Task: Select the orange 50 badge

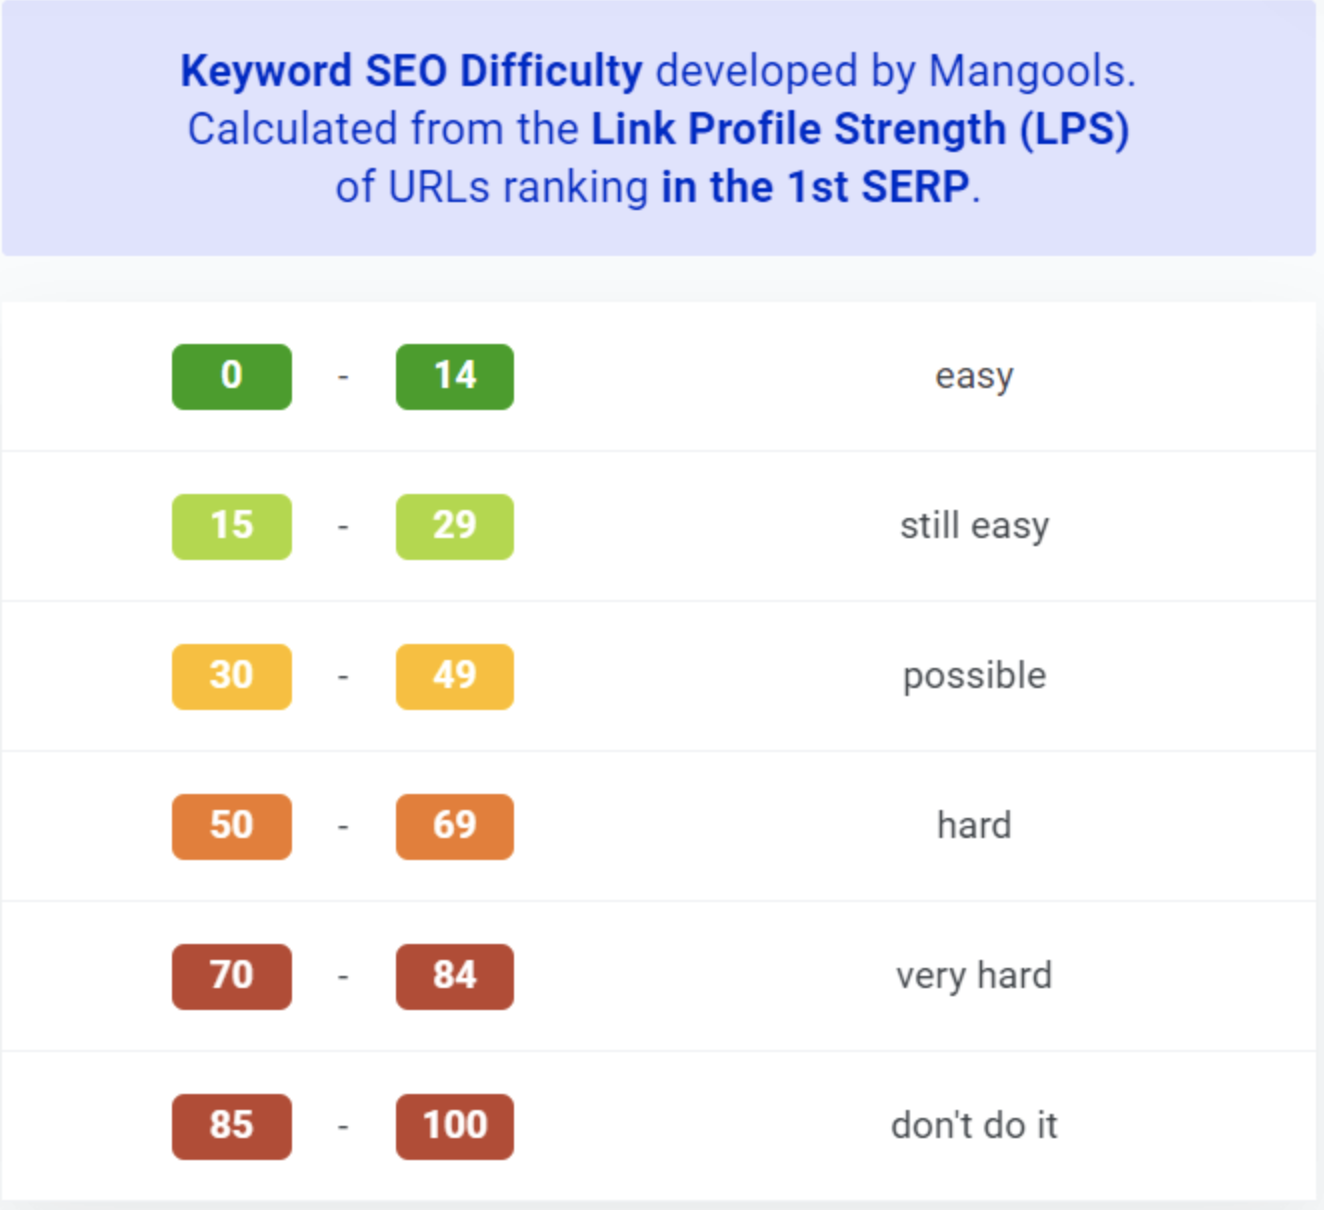Action: 231,826
